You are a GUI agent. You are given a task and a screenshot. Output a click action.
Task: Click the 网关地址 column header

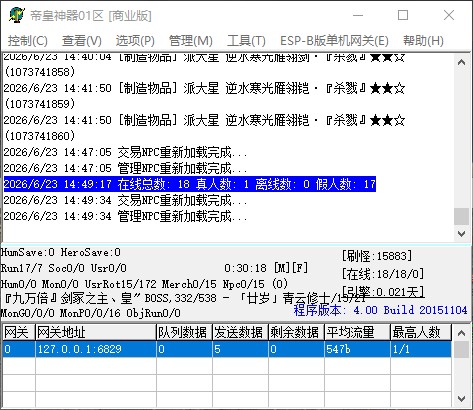(x=96, y=332)
